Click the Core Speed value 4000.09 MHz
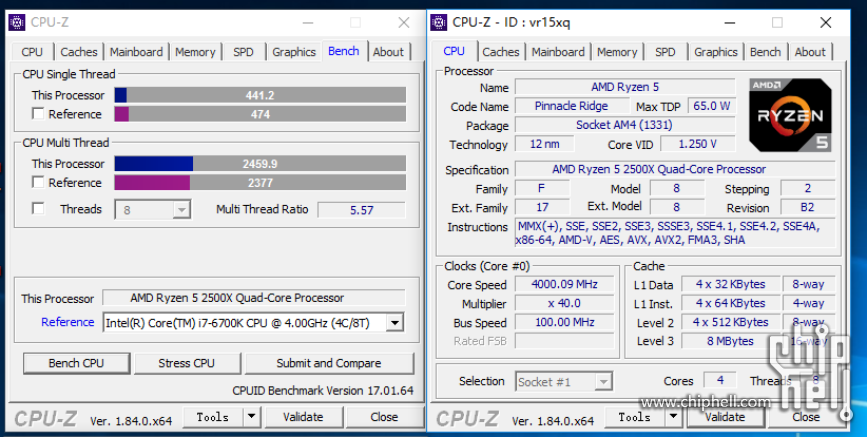The width and height of the screenshot is (867, 437). [x=565, y=284]
